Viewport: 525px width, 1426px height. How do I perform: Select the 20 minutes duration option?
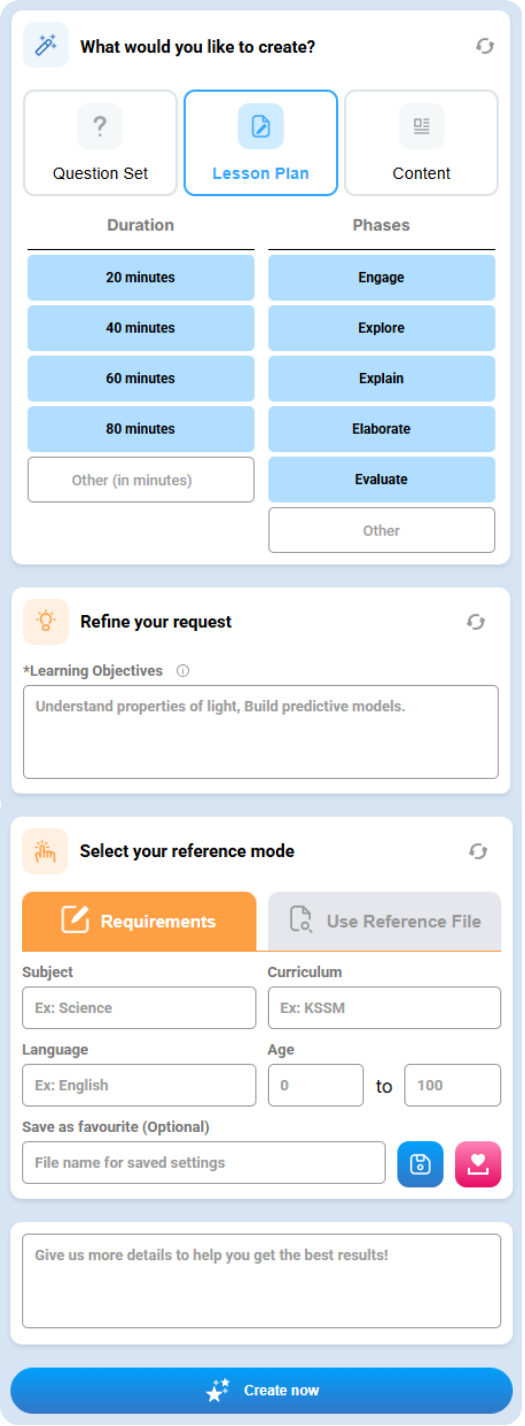(141, 277)
